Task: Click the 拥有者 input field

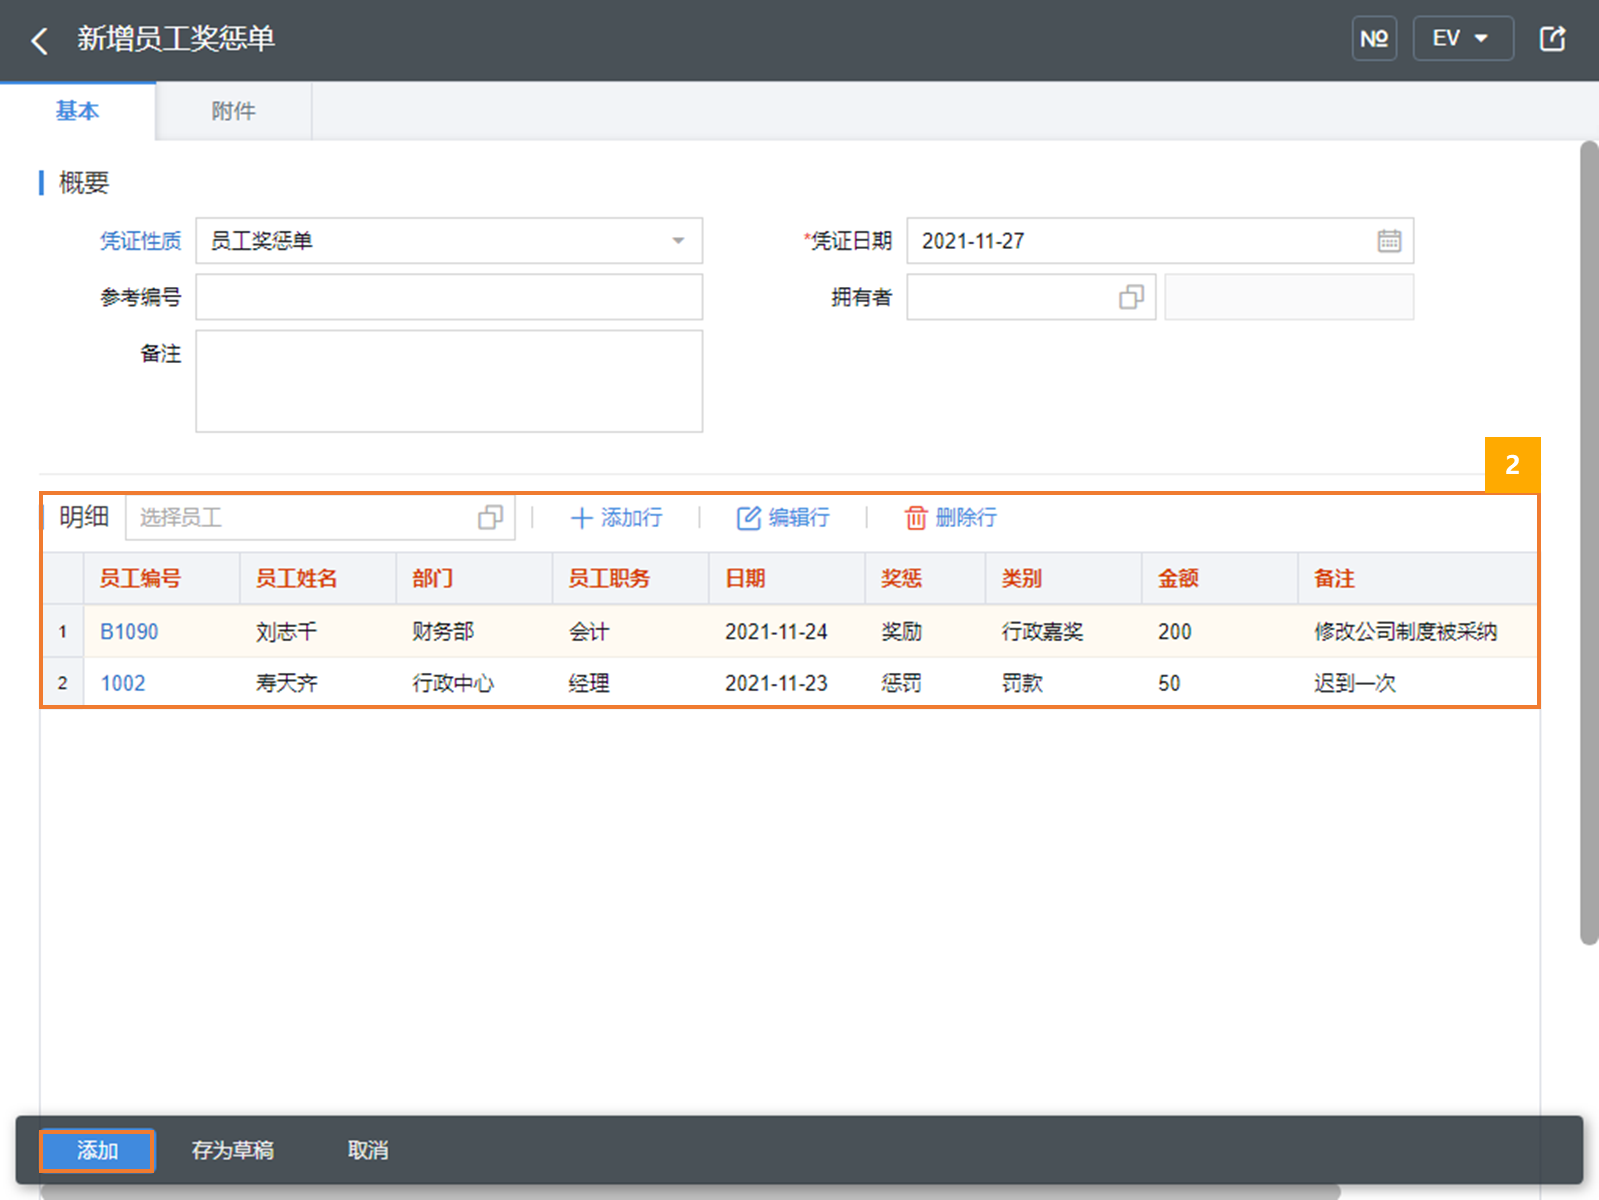Action: tap(1031, 297)
